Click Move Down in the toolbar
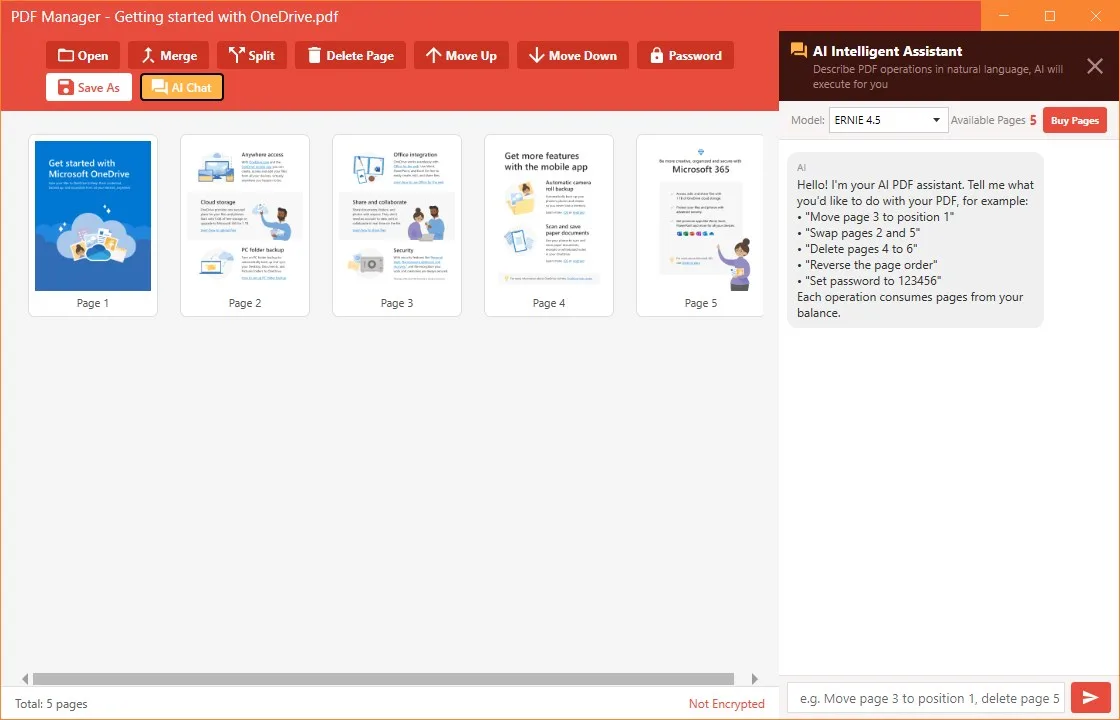 [573, 56]
